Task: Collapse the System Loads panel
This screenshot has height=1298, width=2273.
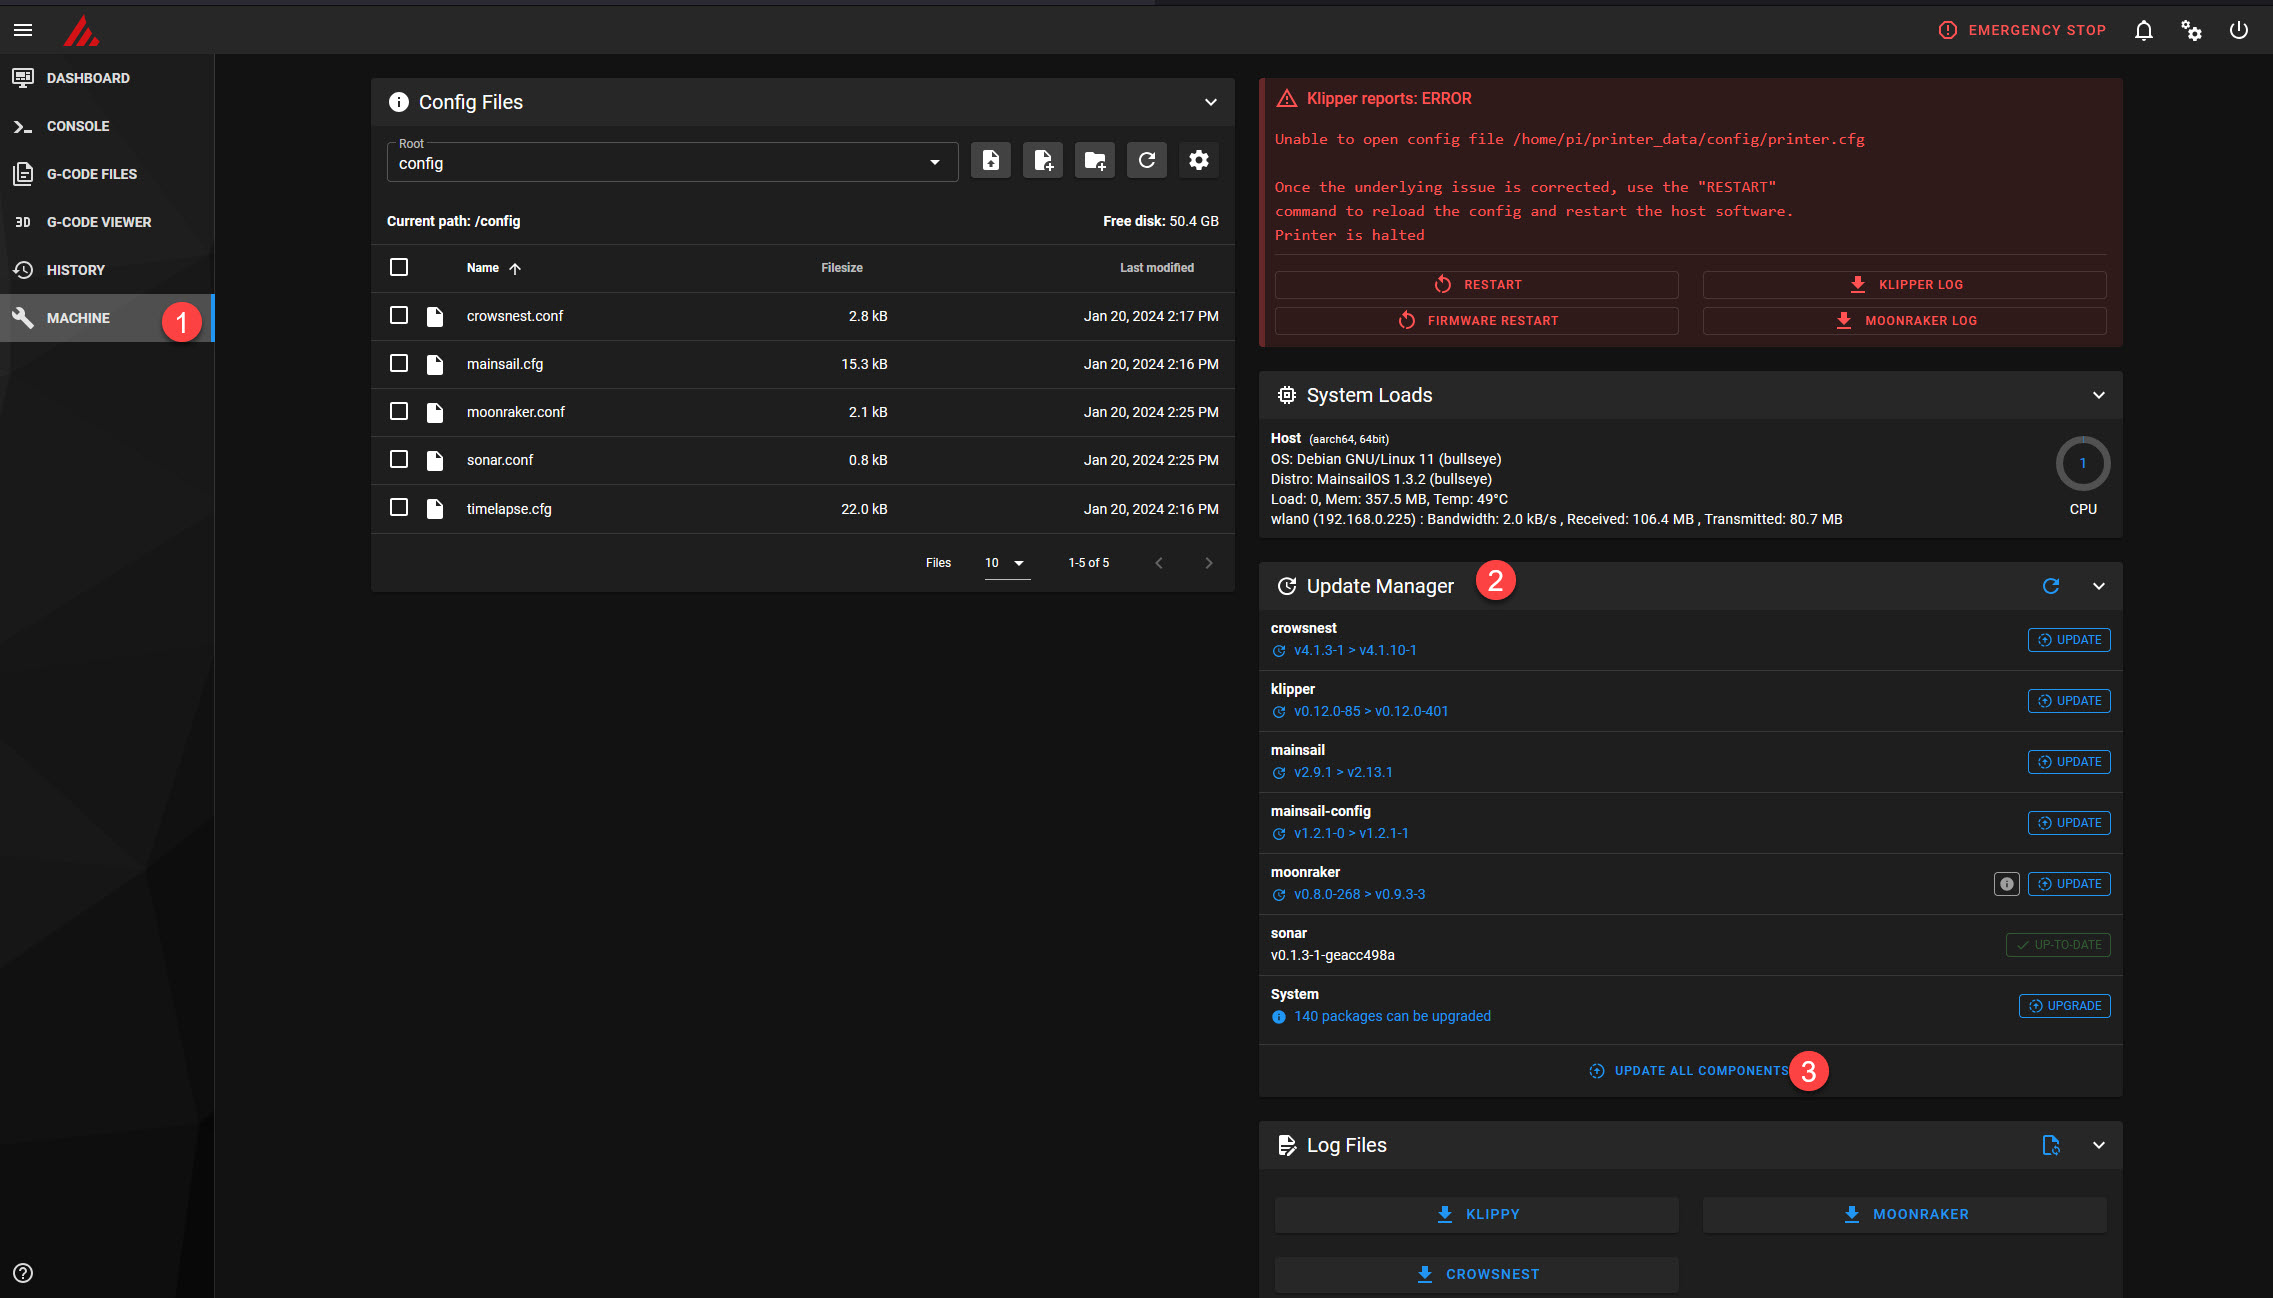Action: click(x=2099, y=395)
